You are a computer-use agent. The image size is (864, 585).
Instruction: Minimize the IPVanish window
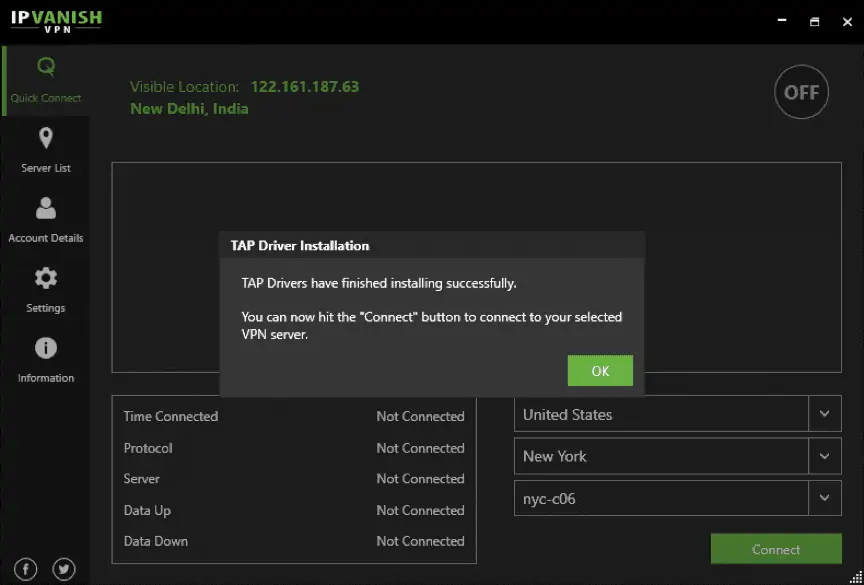click(782, 21)
